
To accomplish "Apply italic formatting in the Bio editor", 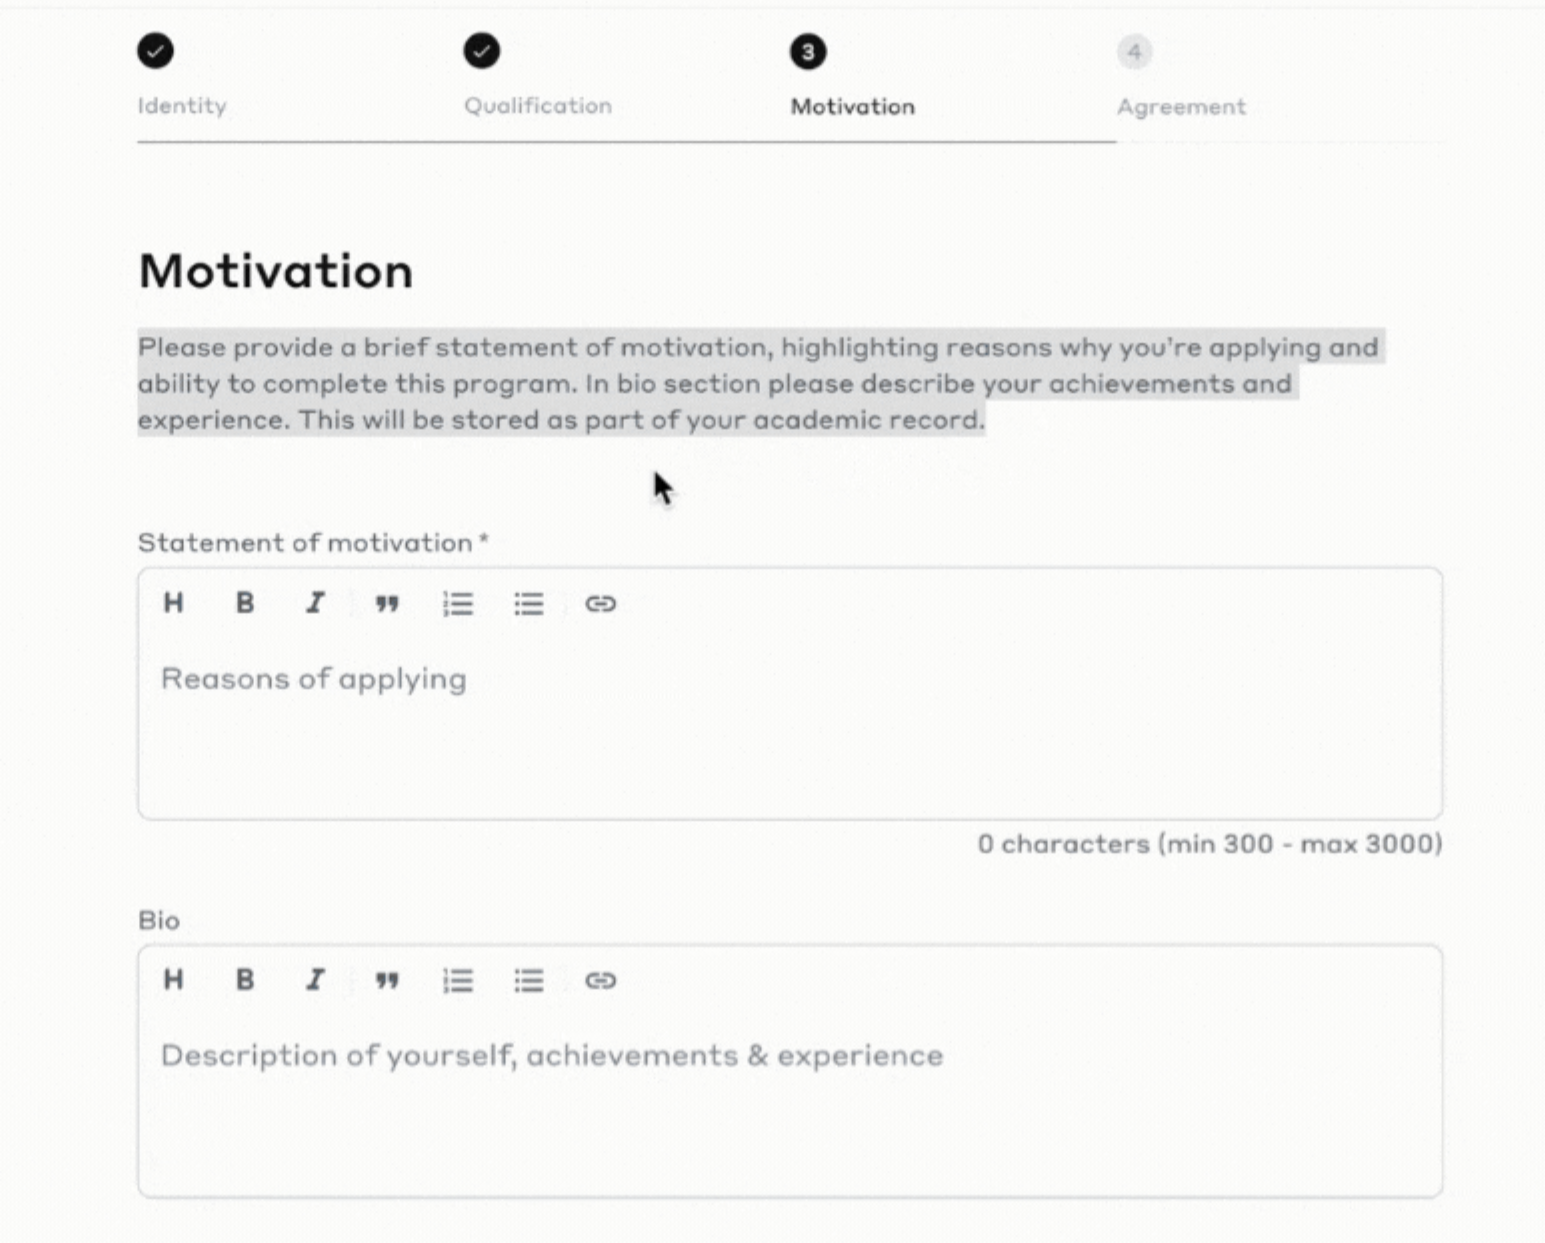I will click(314, 980).
